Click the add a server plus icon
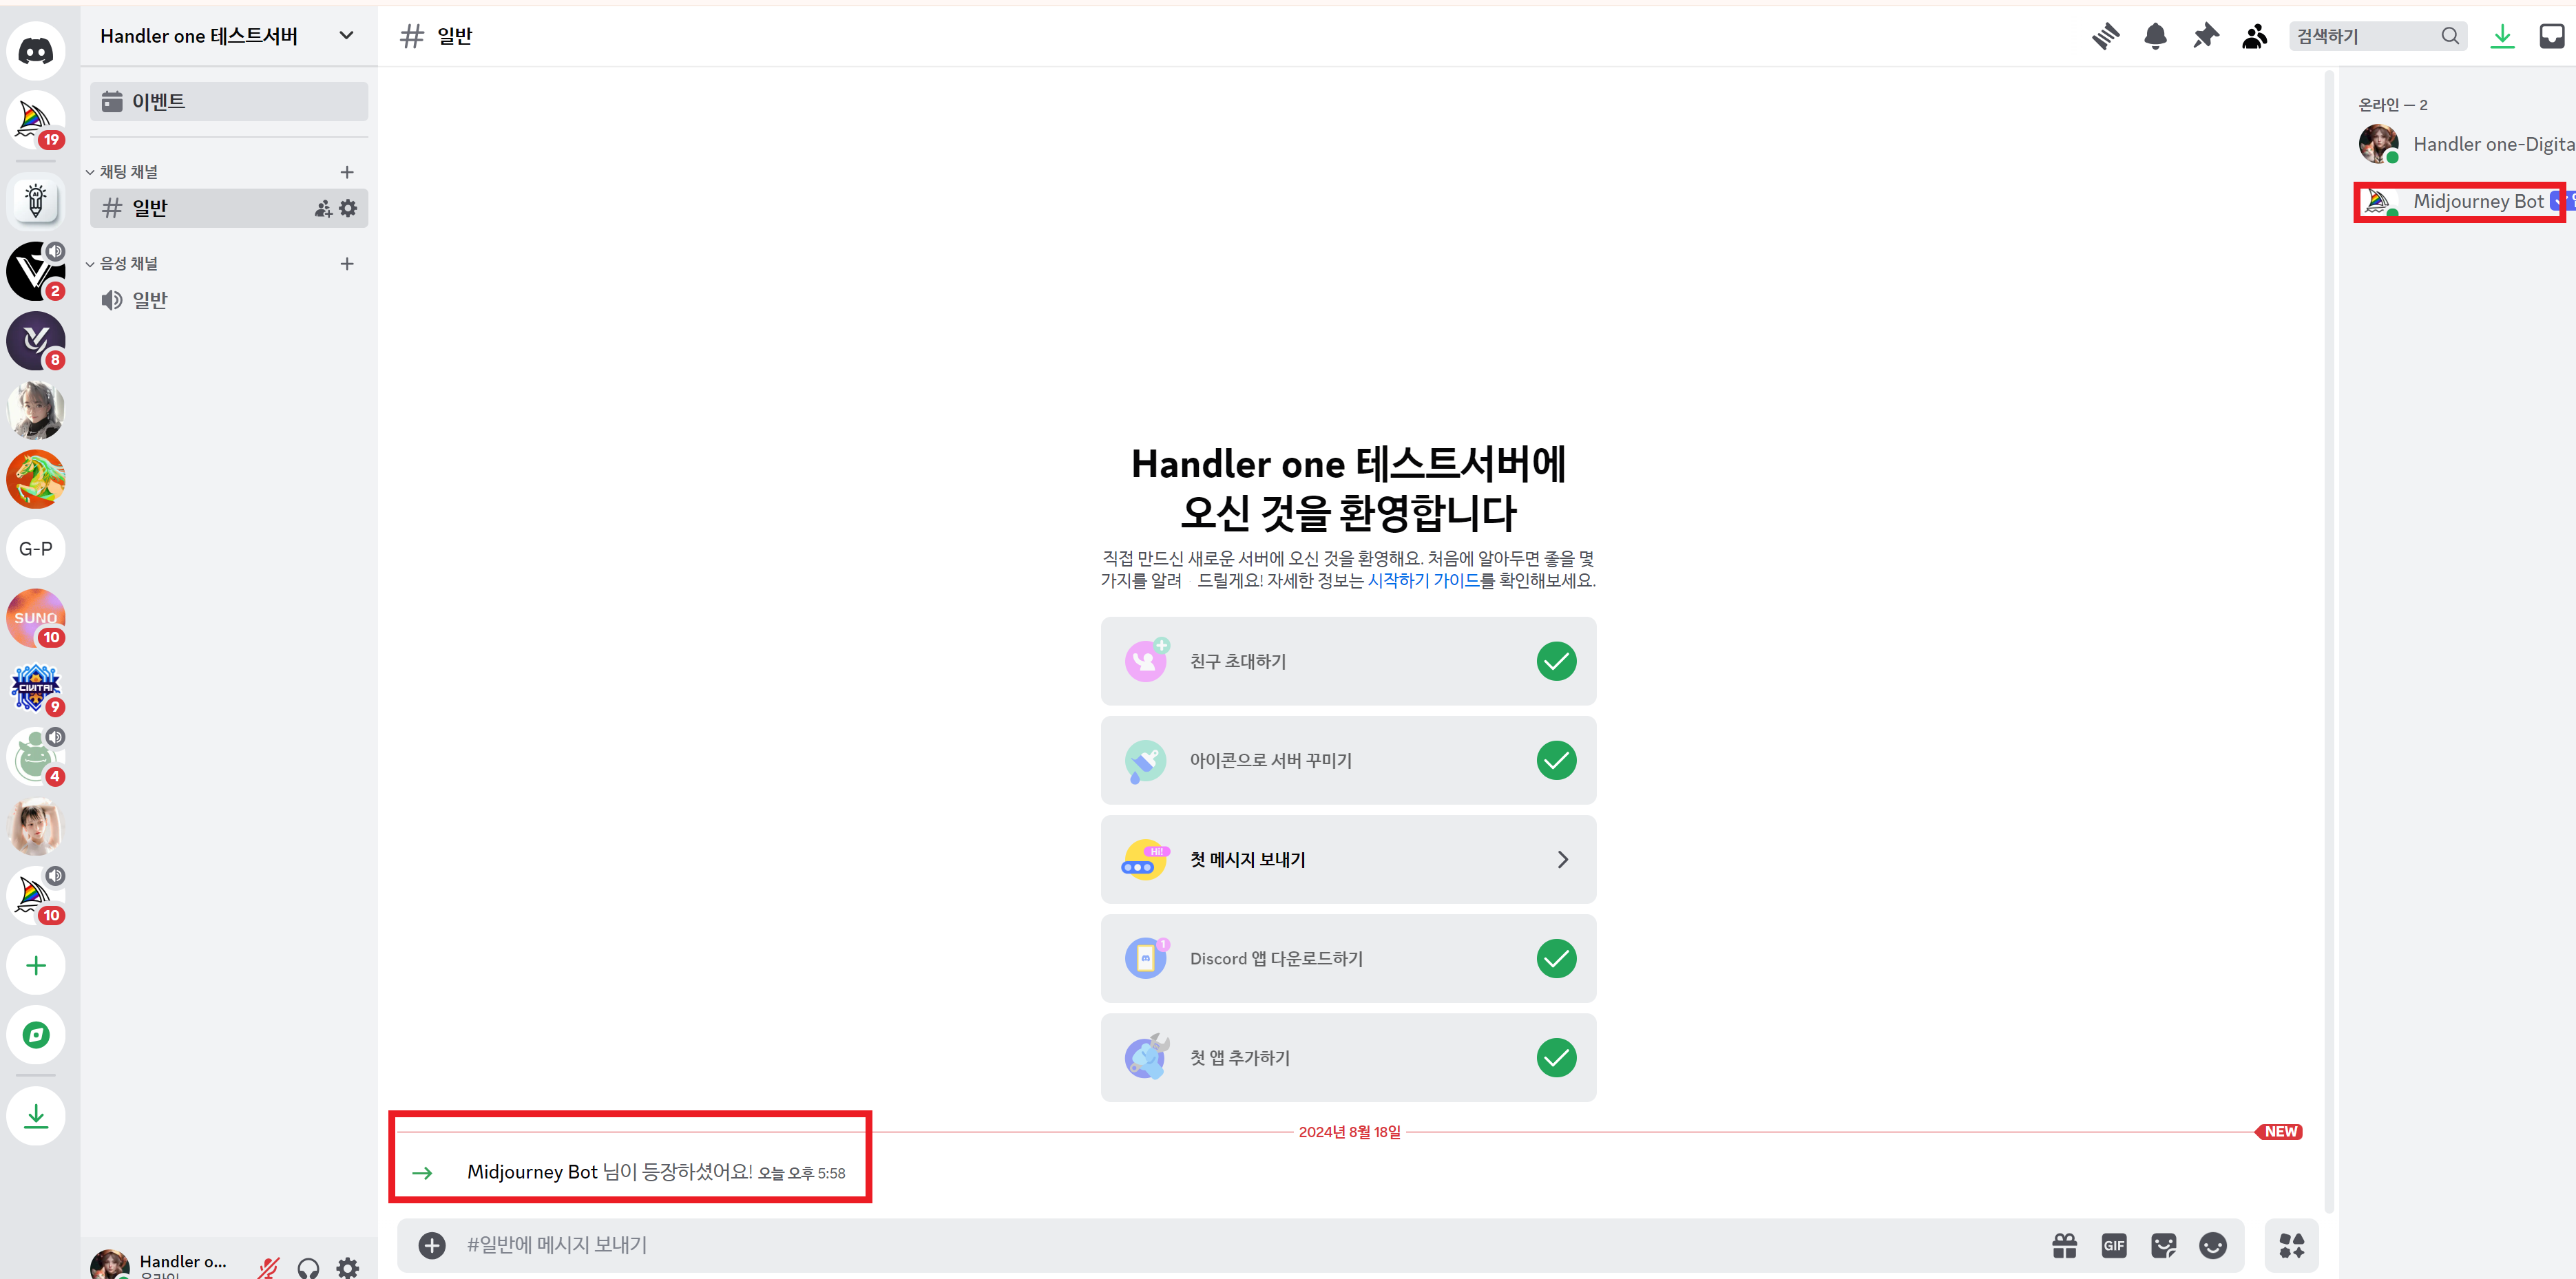The height and width of the screenshot is (1279, 2576). pos(36,965)
